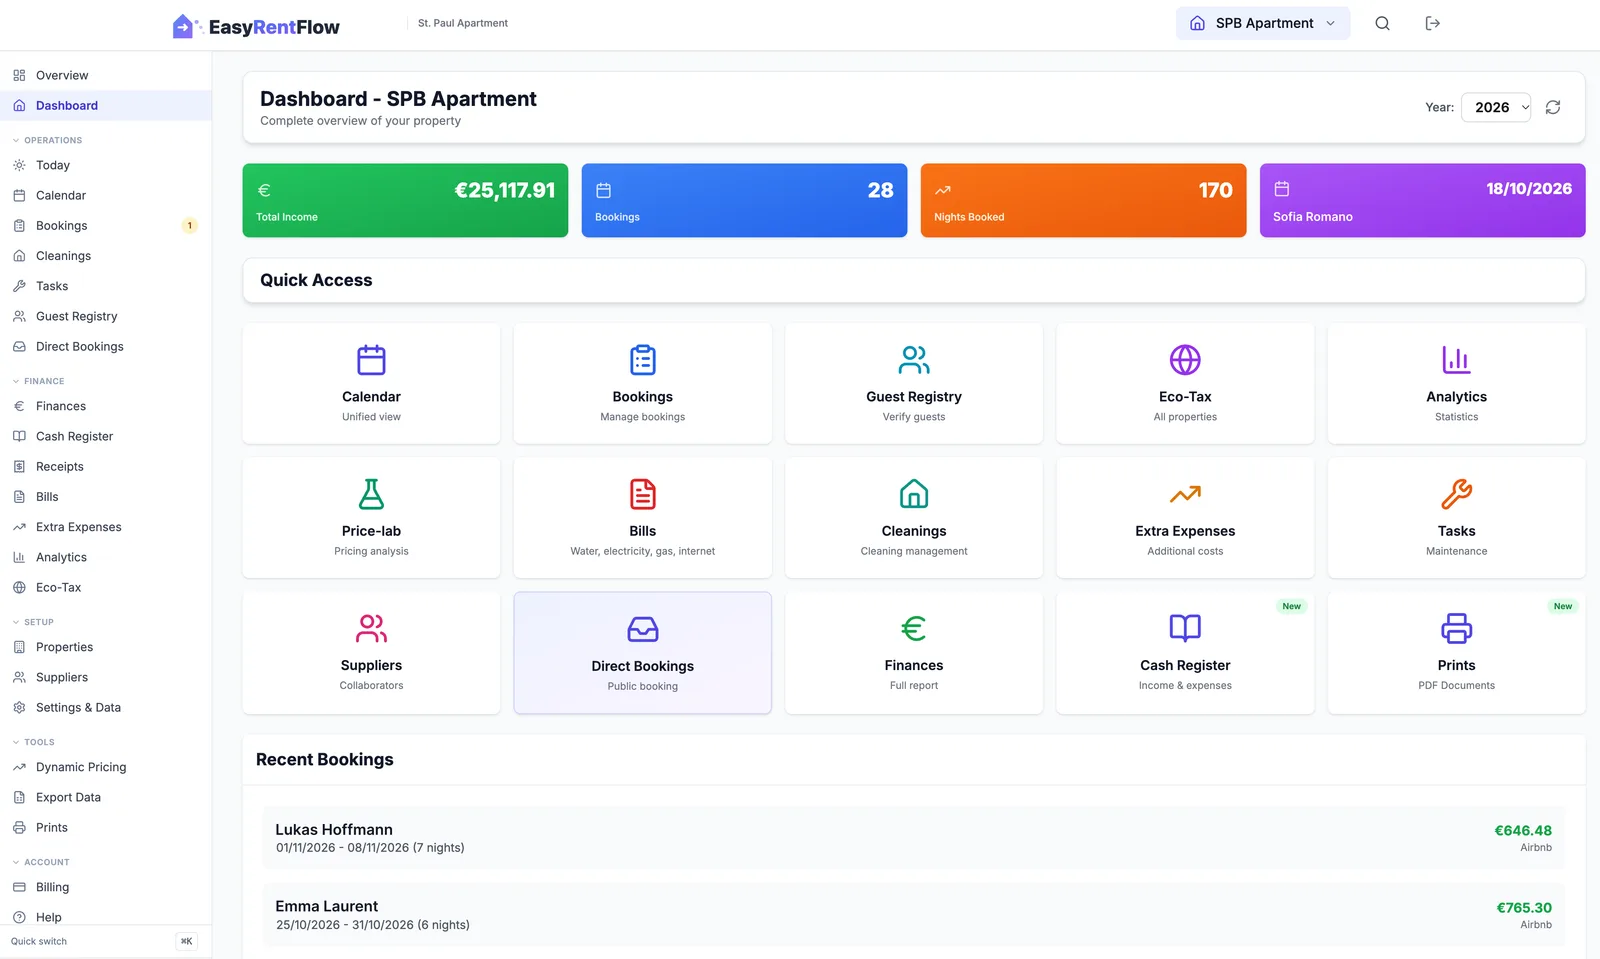Open the Price-lab flask icon card
This screenshot has height=959, width=1600.
pos(371,494)
